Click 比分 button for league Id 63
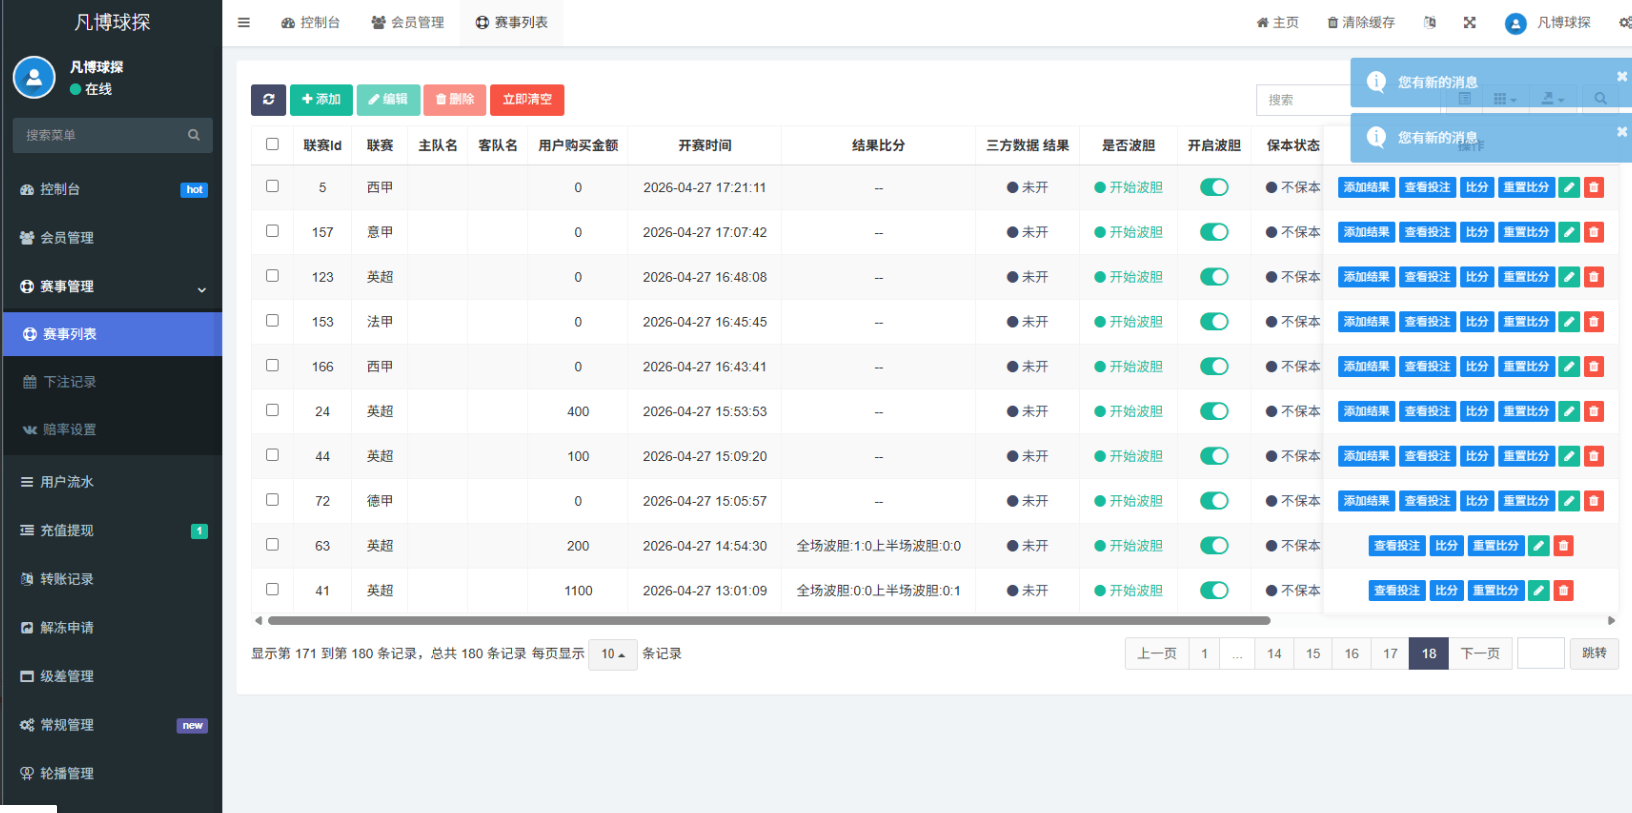 pyautogui.click(x=1446, y=546)
